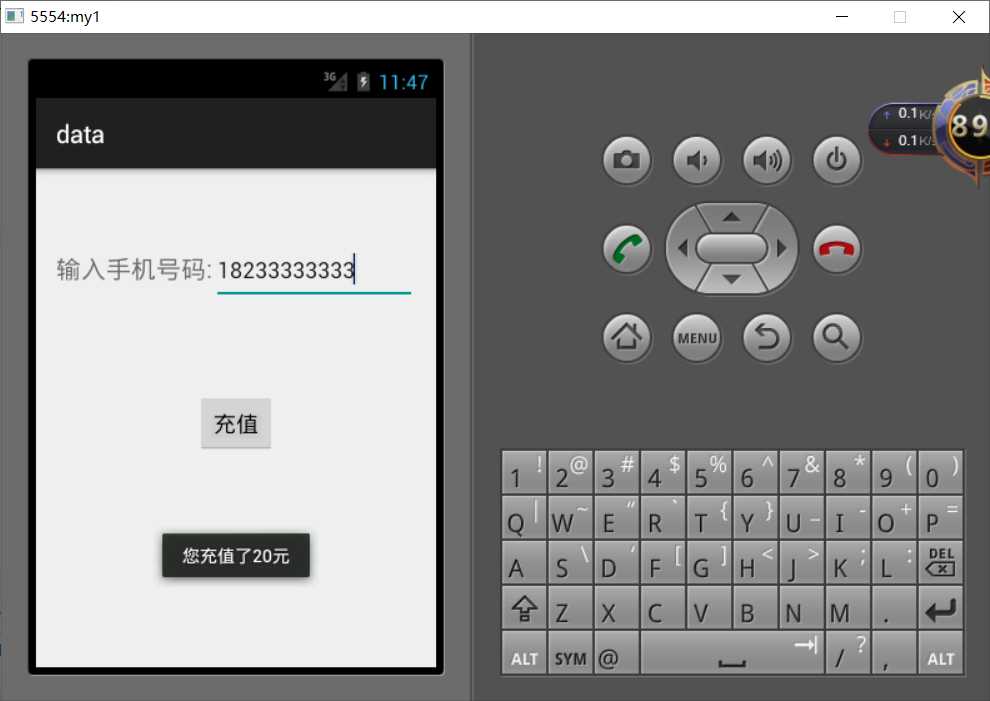The width and height of the screenshot is (990, 701).
Task: Click the 5554:my1 window title icon
Action: [14, 16]
